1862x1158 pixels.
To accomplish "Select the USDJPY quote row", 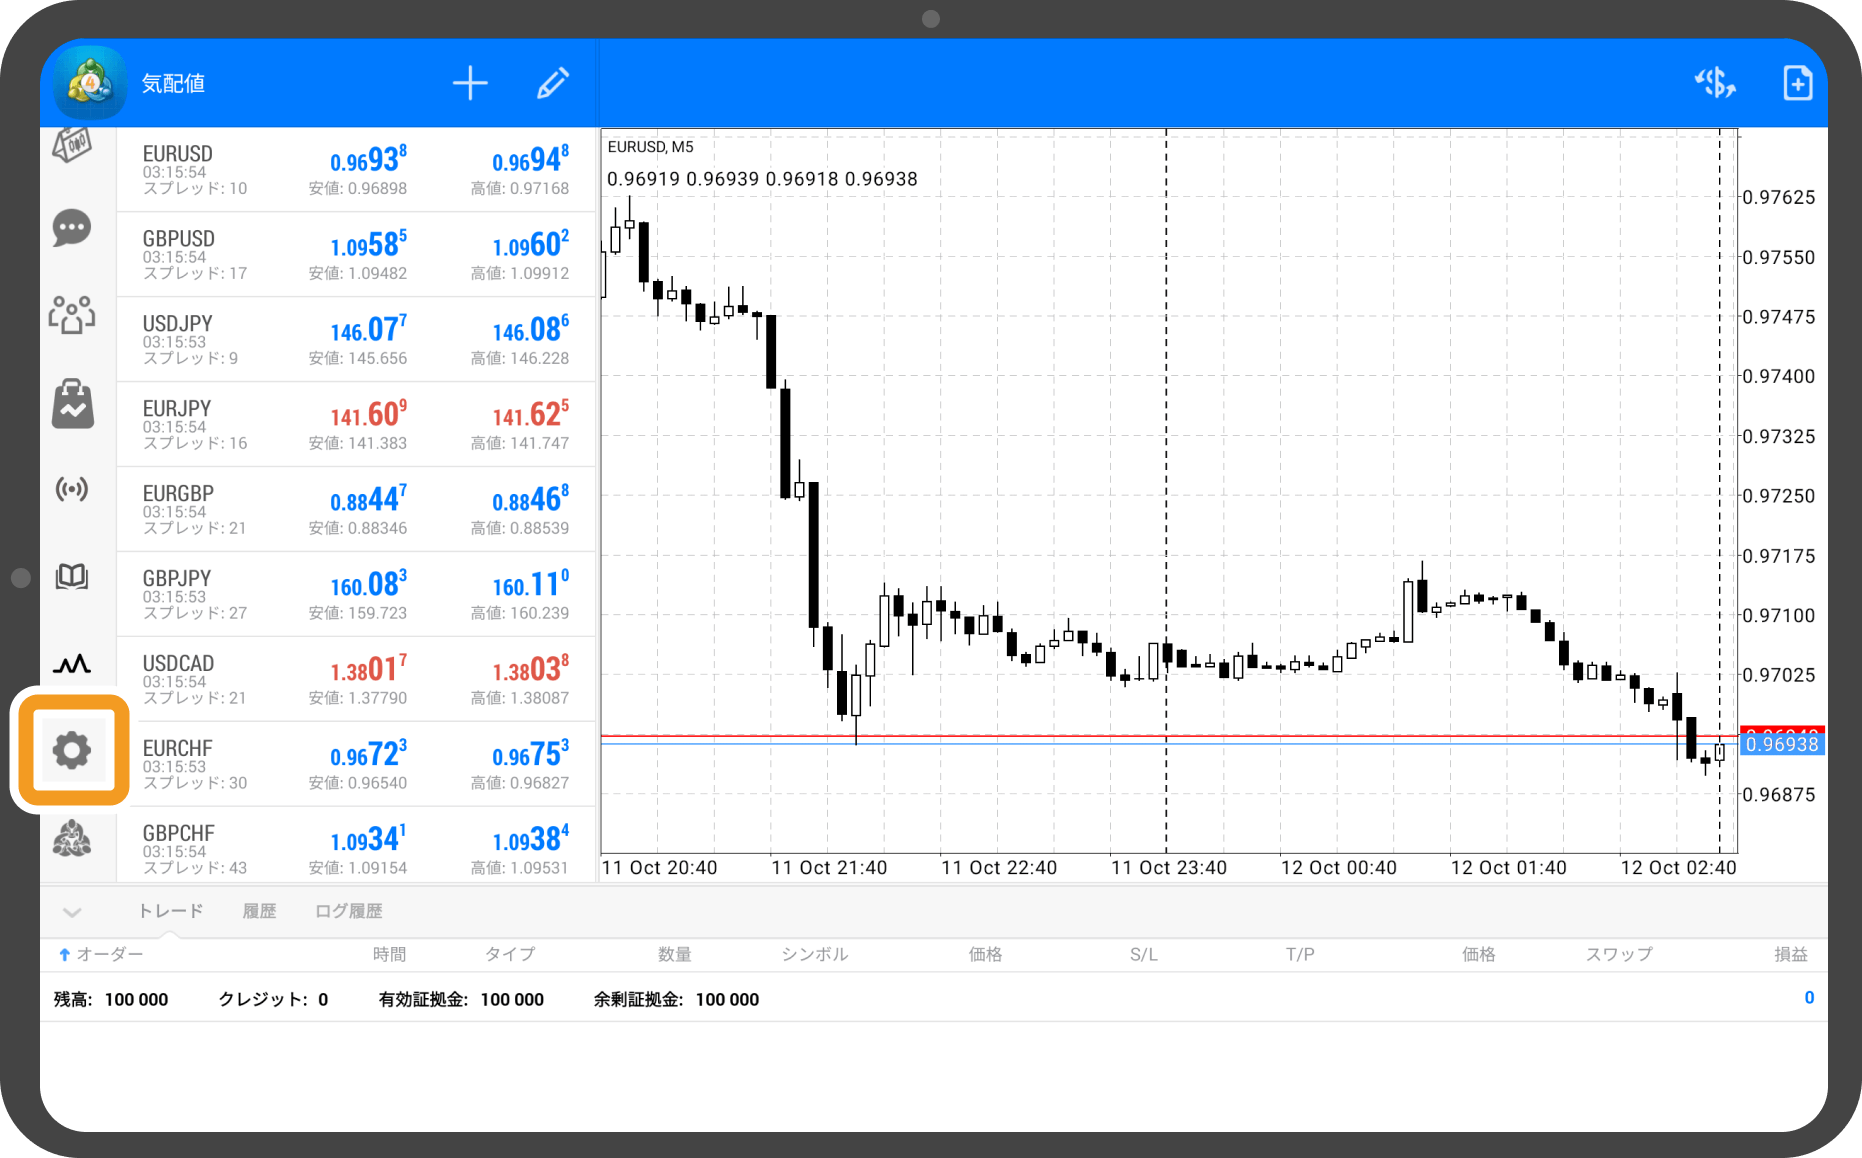I will tap(355, 339).
